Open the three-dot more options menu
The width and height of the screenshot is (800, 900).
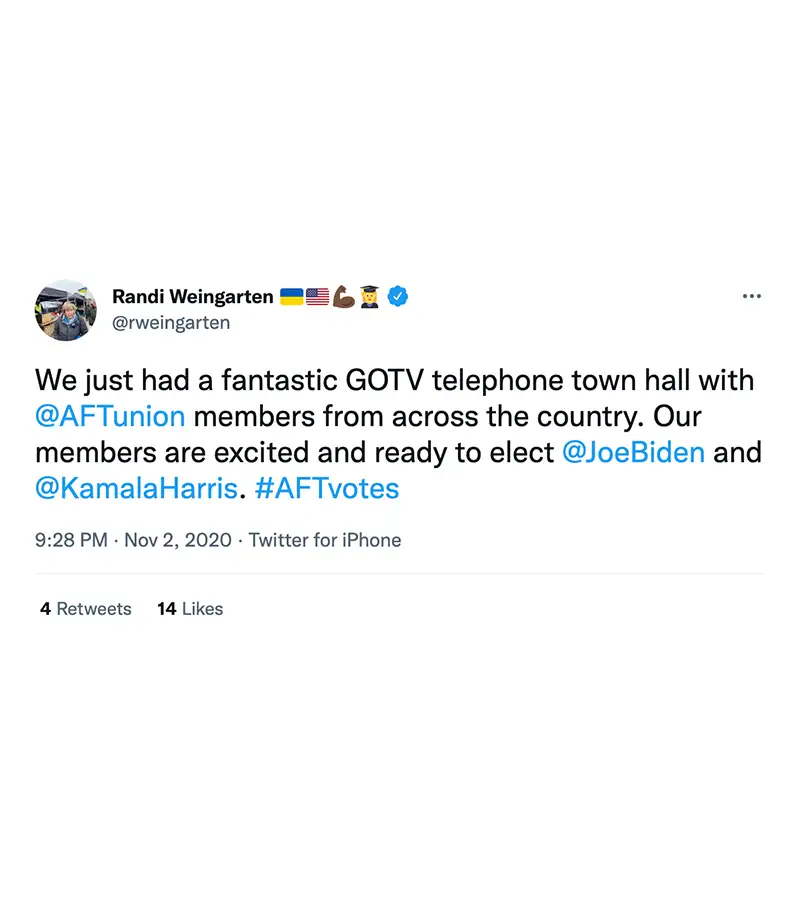click(752, 296)
